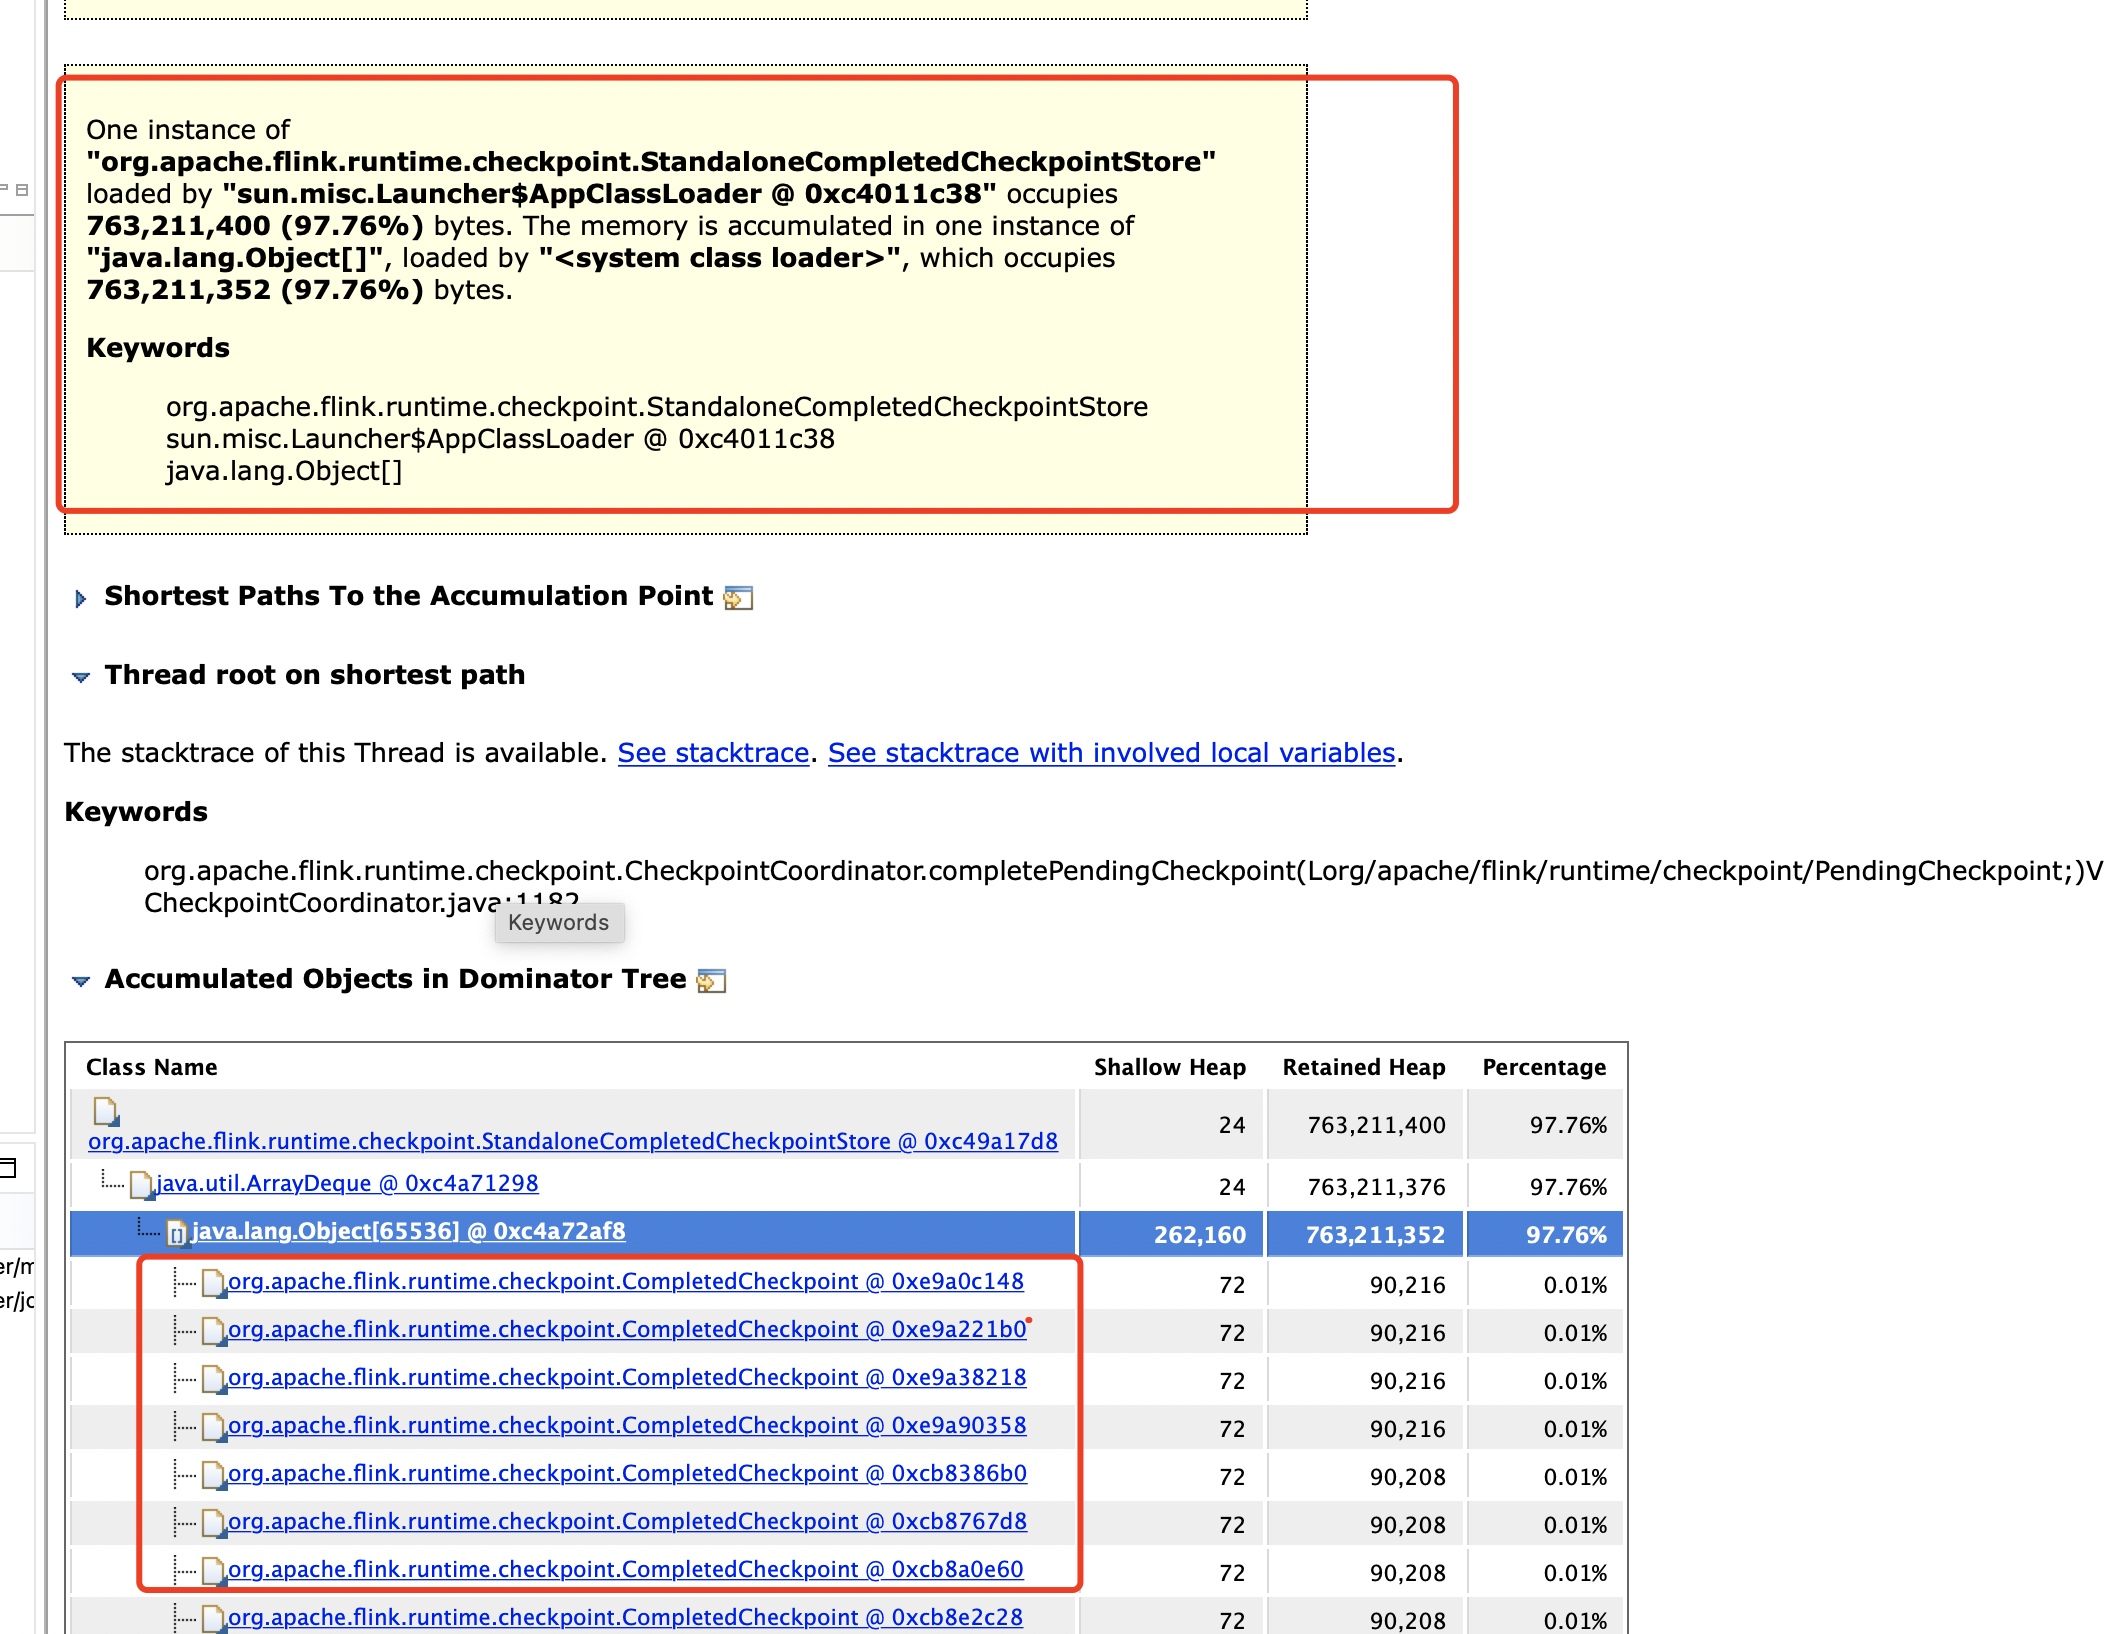Click StandaloneCompletedCheckpointStore object file icon
The width and height of the screenshot is (2118, 1634).
pos(106,1110)
